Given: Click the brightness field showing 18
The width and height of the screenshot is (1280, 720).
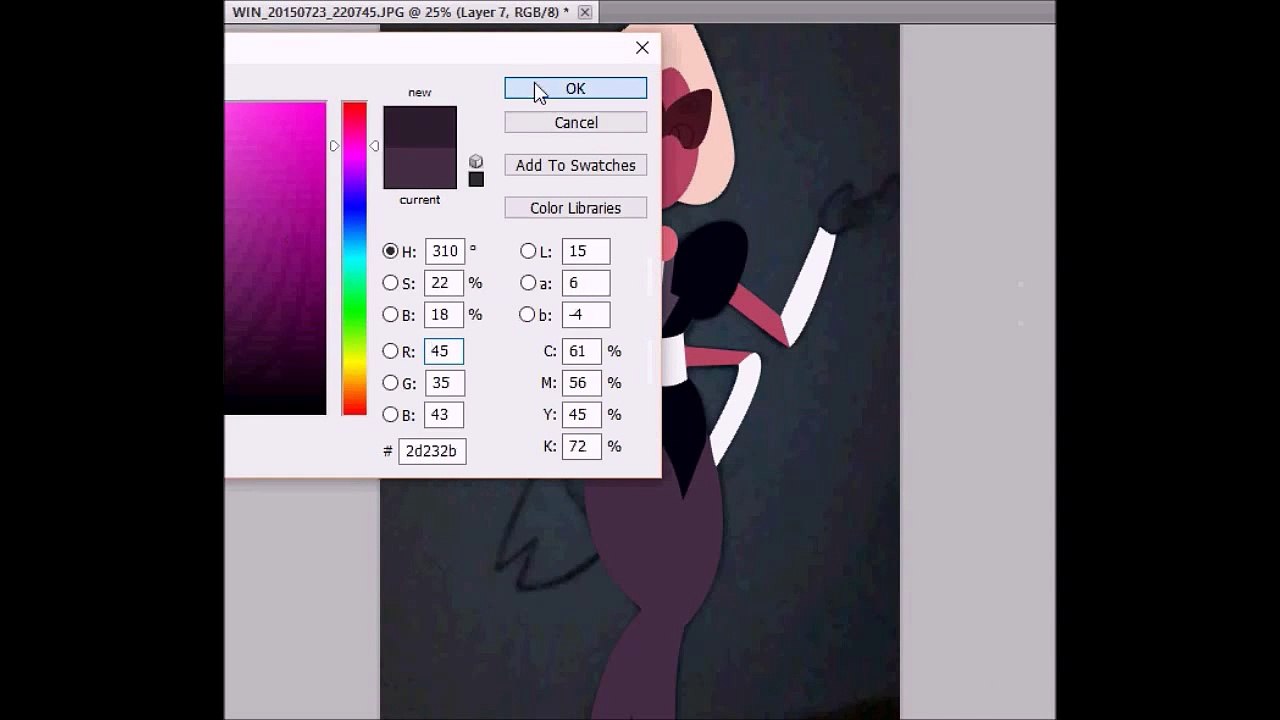Looking at the screenshot, I should click(444, 314).
